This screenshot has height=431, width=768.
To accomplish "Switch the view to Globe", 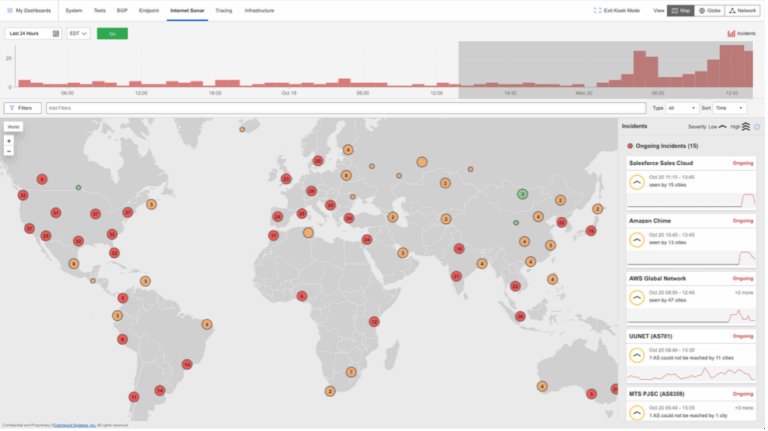I will pyautogui.click(x=709, y=10).
